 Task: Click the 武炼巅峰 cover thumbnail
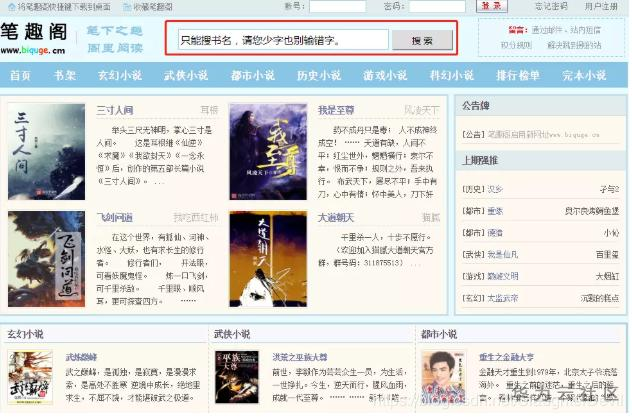(x=30, y=378)
